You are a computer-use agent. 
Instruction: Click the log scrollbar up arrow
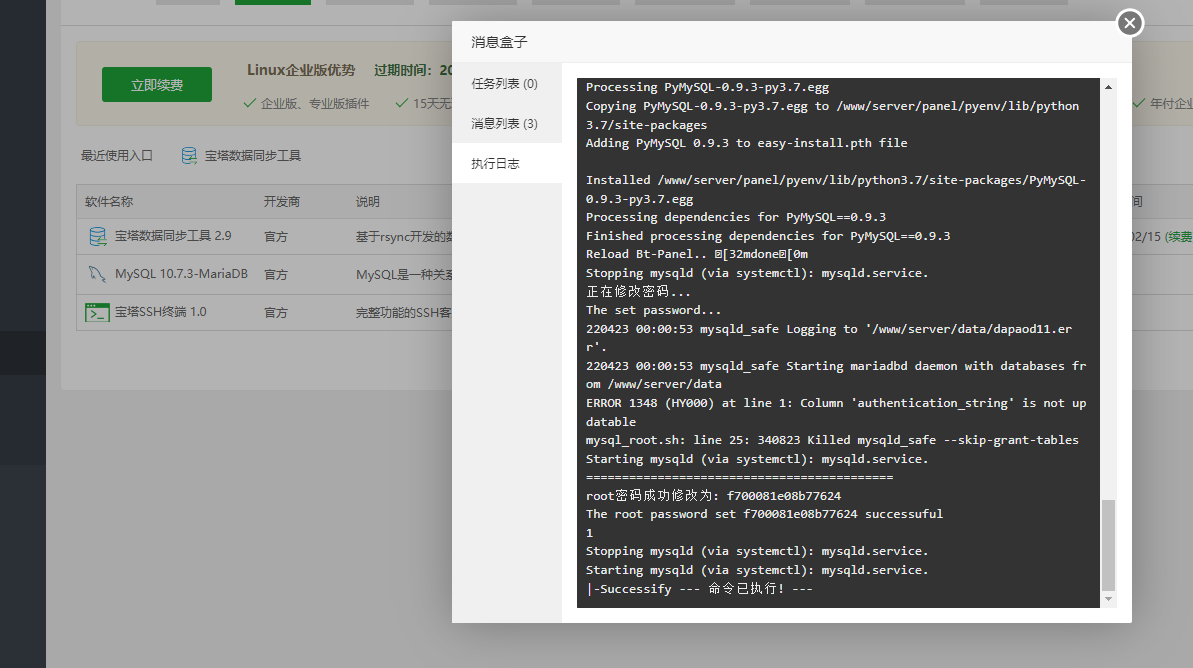pyautogui.click(x=1109, y=87)
